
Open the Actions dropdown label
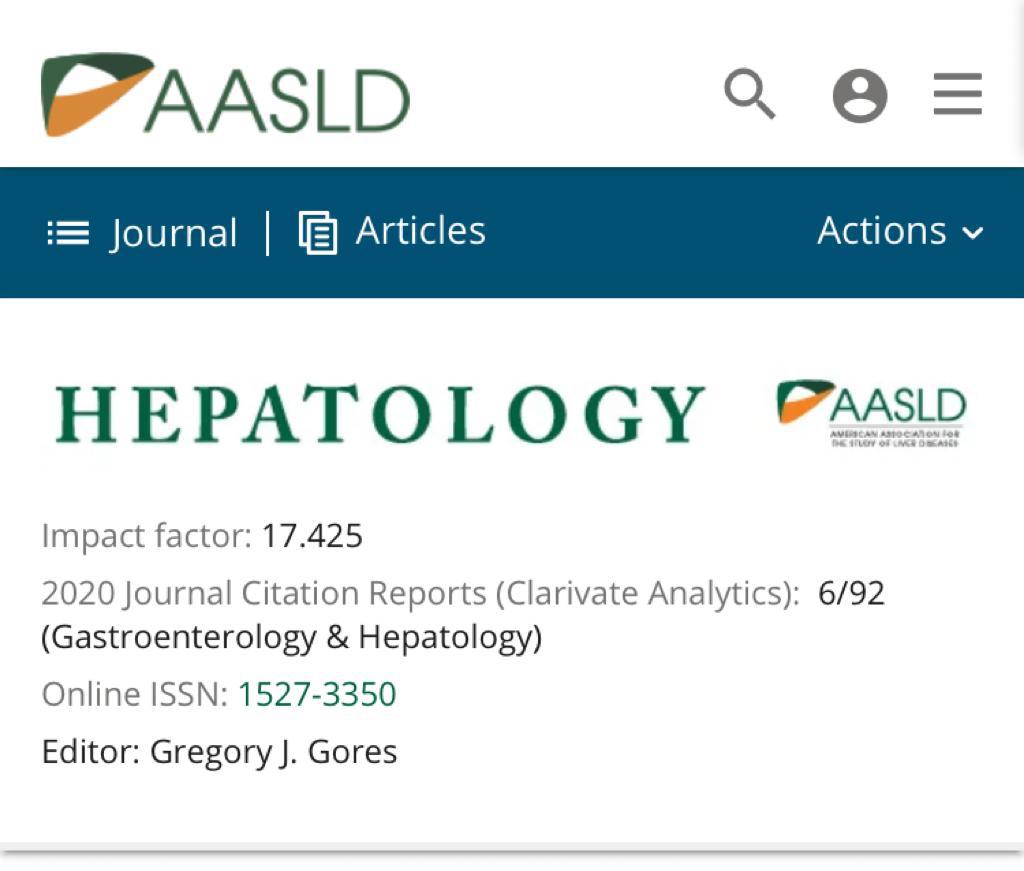pyautogui.click(x=881, y=231)
